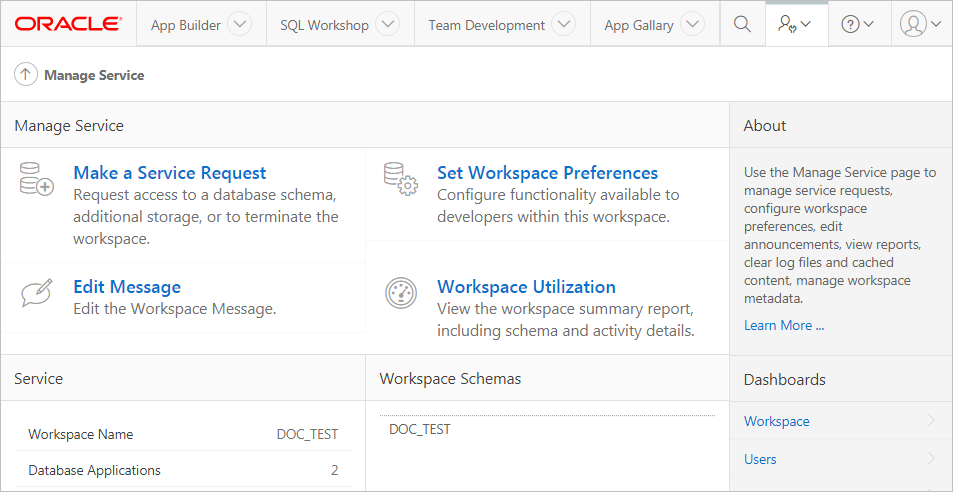Expand the App Builder dropdown arrow
This screenshot has width=953, height=492.
pos(239,25)
